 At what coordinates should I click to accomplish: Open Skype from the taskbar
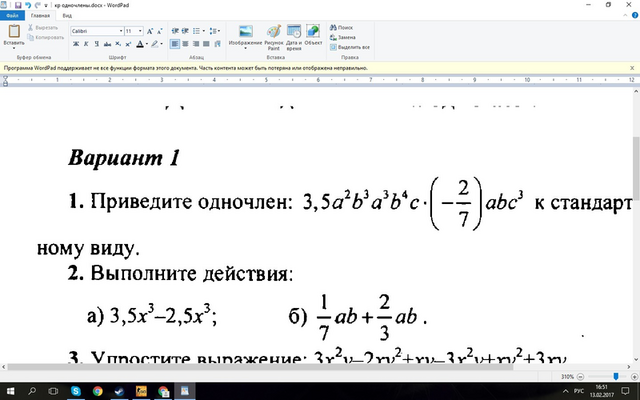pyautogui.click(x=76, y=391)
